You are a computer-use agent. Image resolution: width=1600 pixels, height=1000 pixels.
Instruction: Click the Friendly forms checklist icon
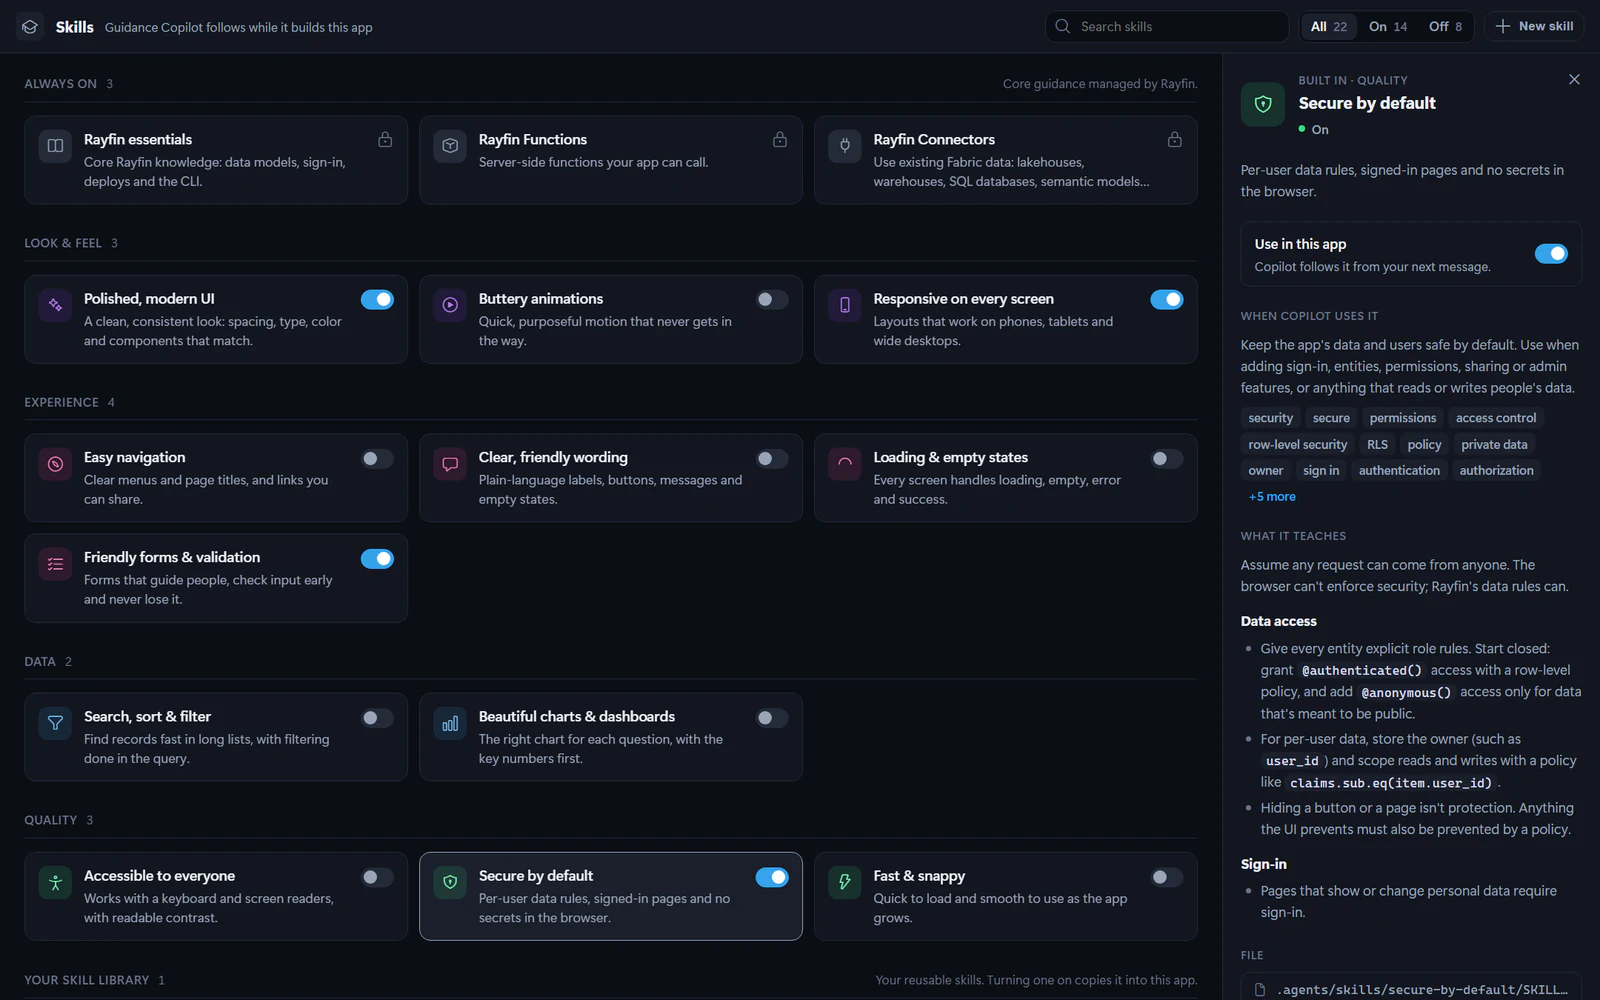click(55, 564)
